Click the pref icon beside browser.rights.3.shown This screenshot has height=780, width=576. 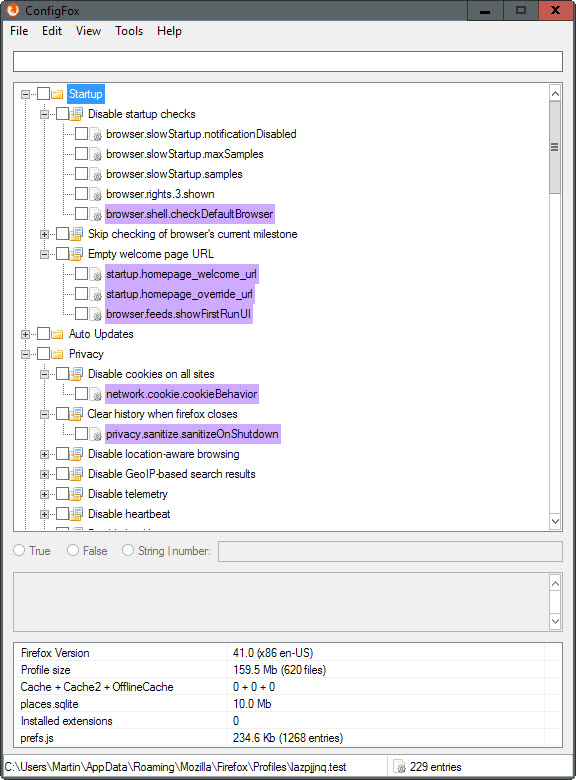[96, 194]
